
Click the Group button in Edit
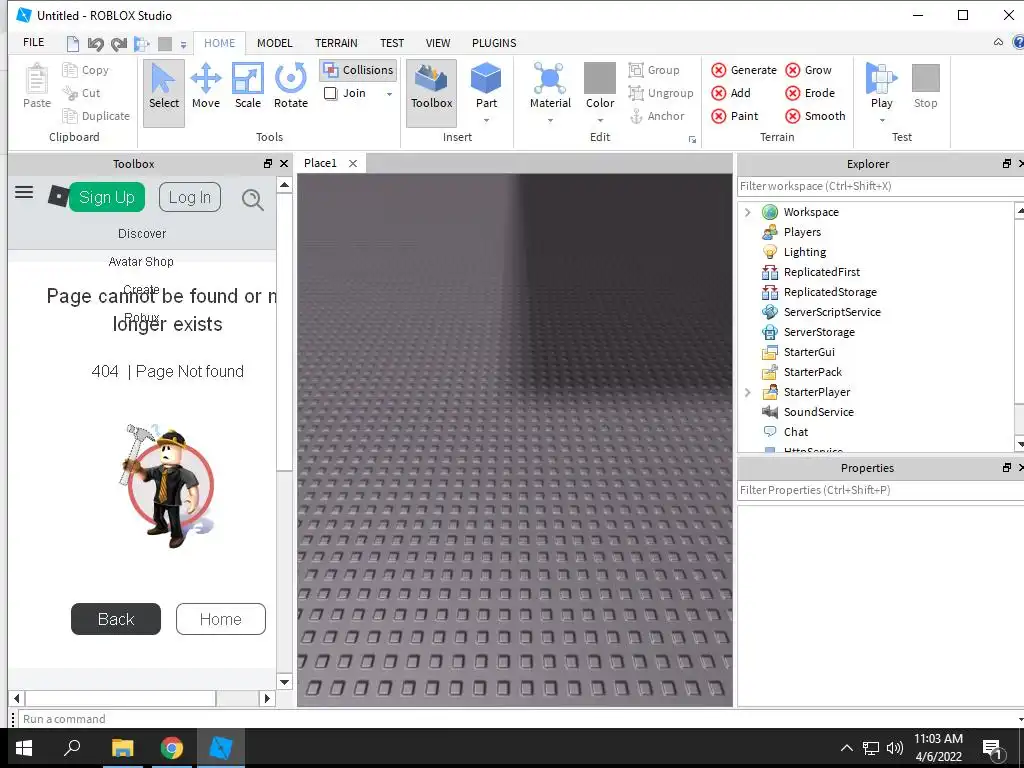click(654, 70)
